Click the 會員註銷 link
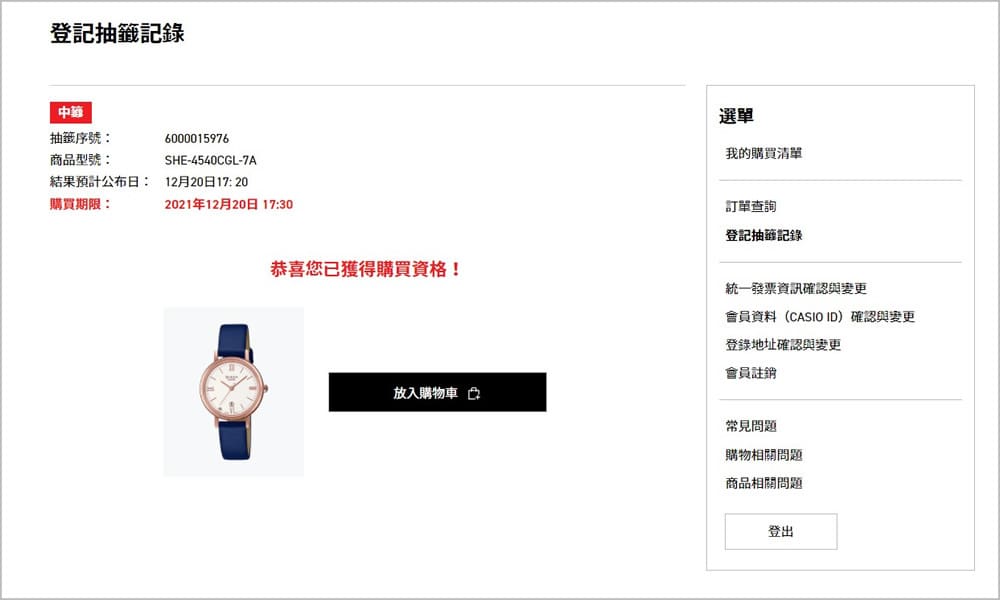Image resolution: width=1000 pixels, height=600 pixels. coord(751,373)
